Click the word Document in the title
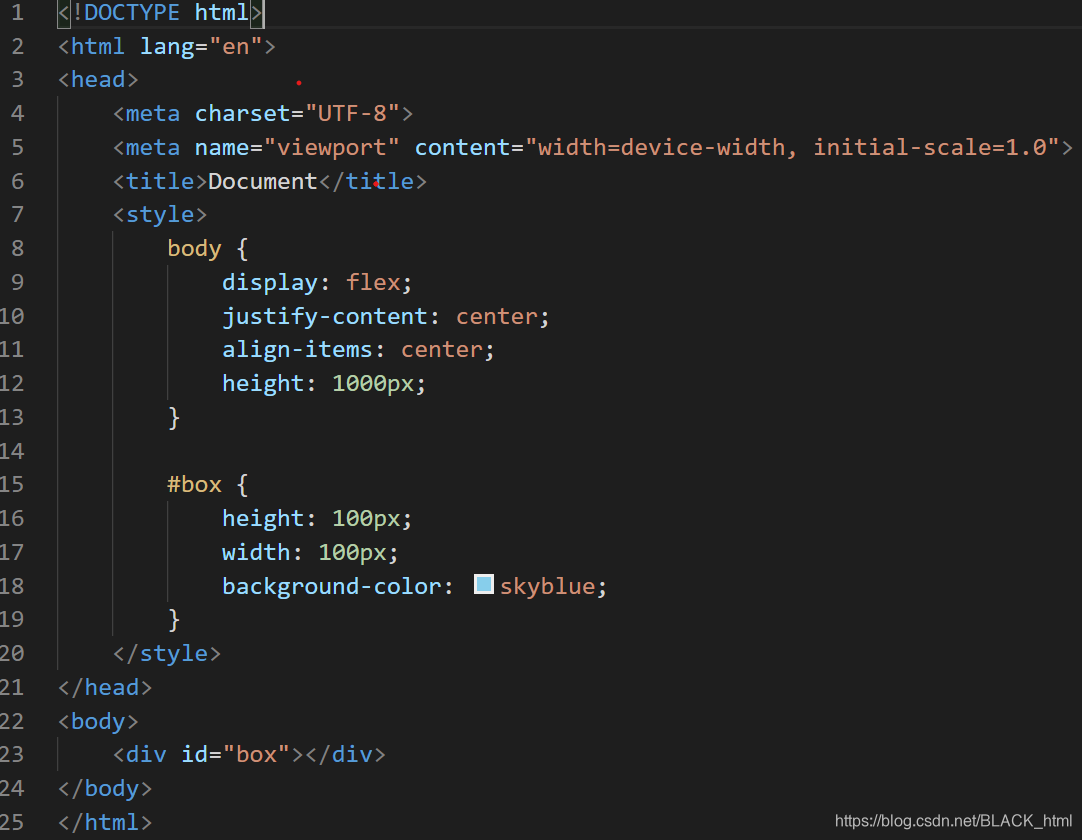This screenshot has width=1082, height=840. pos(262,182)
